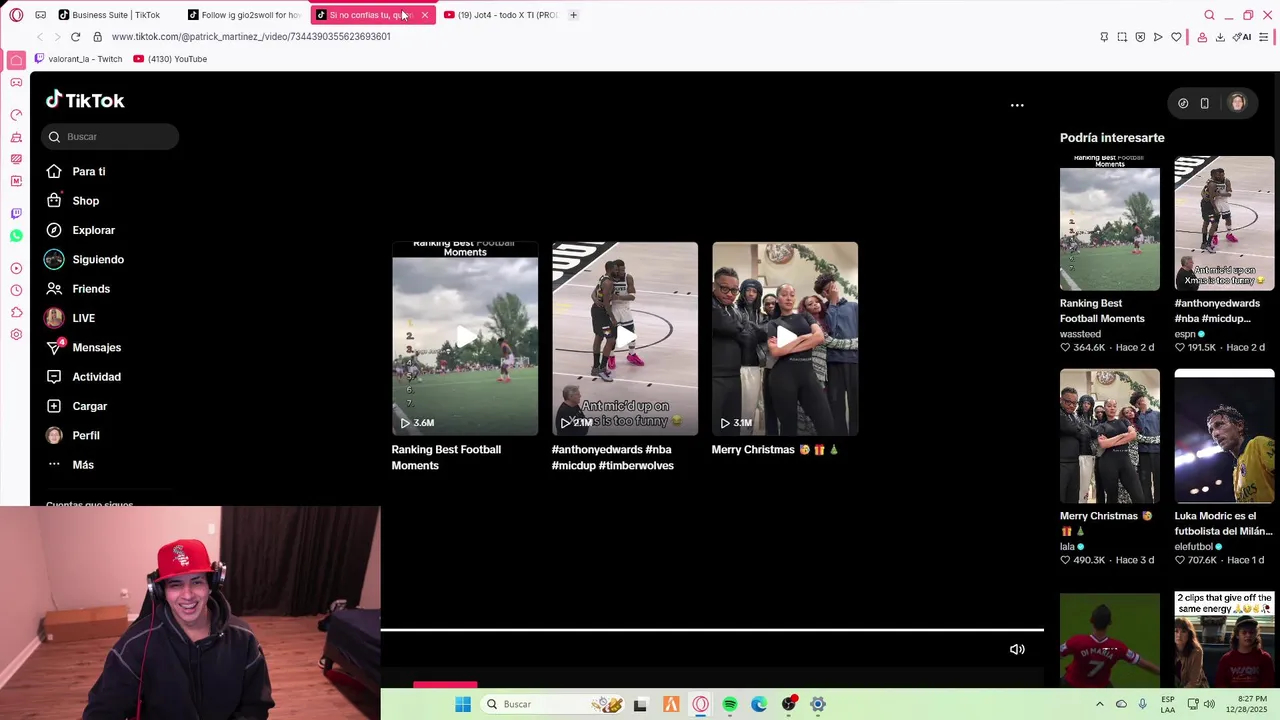Open a new browser tab
The height and width of the screenshot is (720, 1280).
click(573, 15)
